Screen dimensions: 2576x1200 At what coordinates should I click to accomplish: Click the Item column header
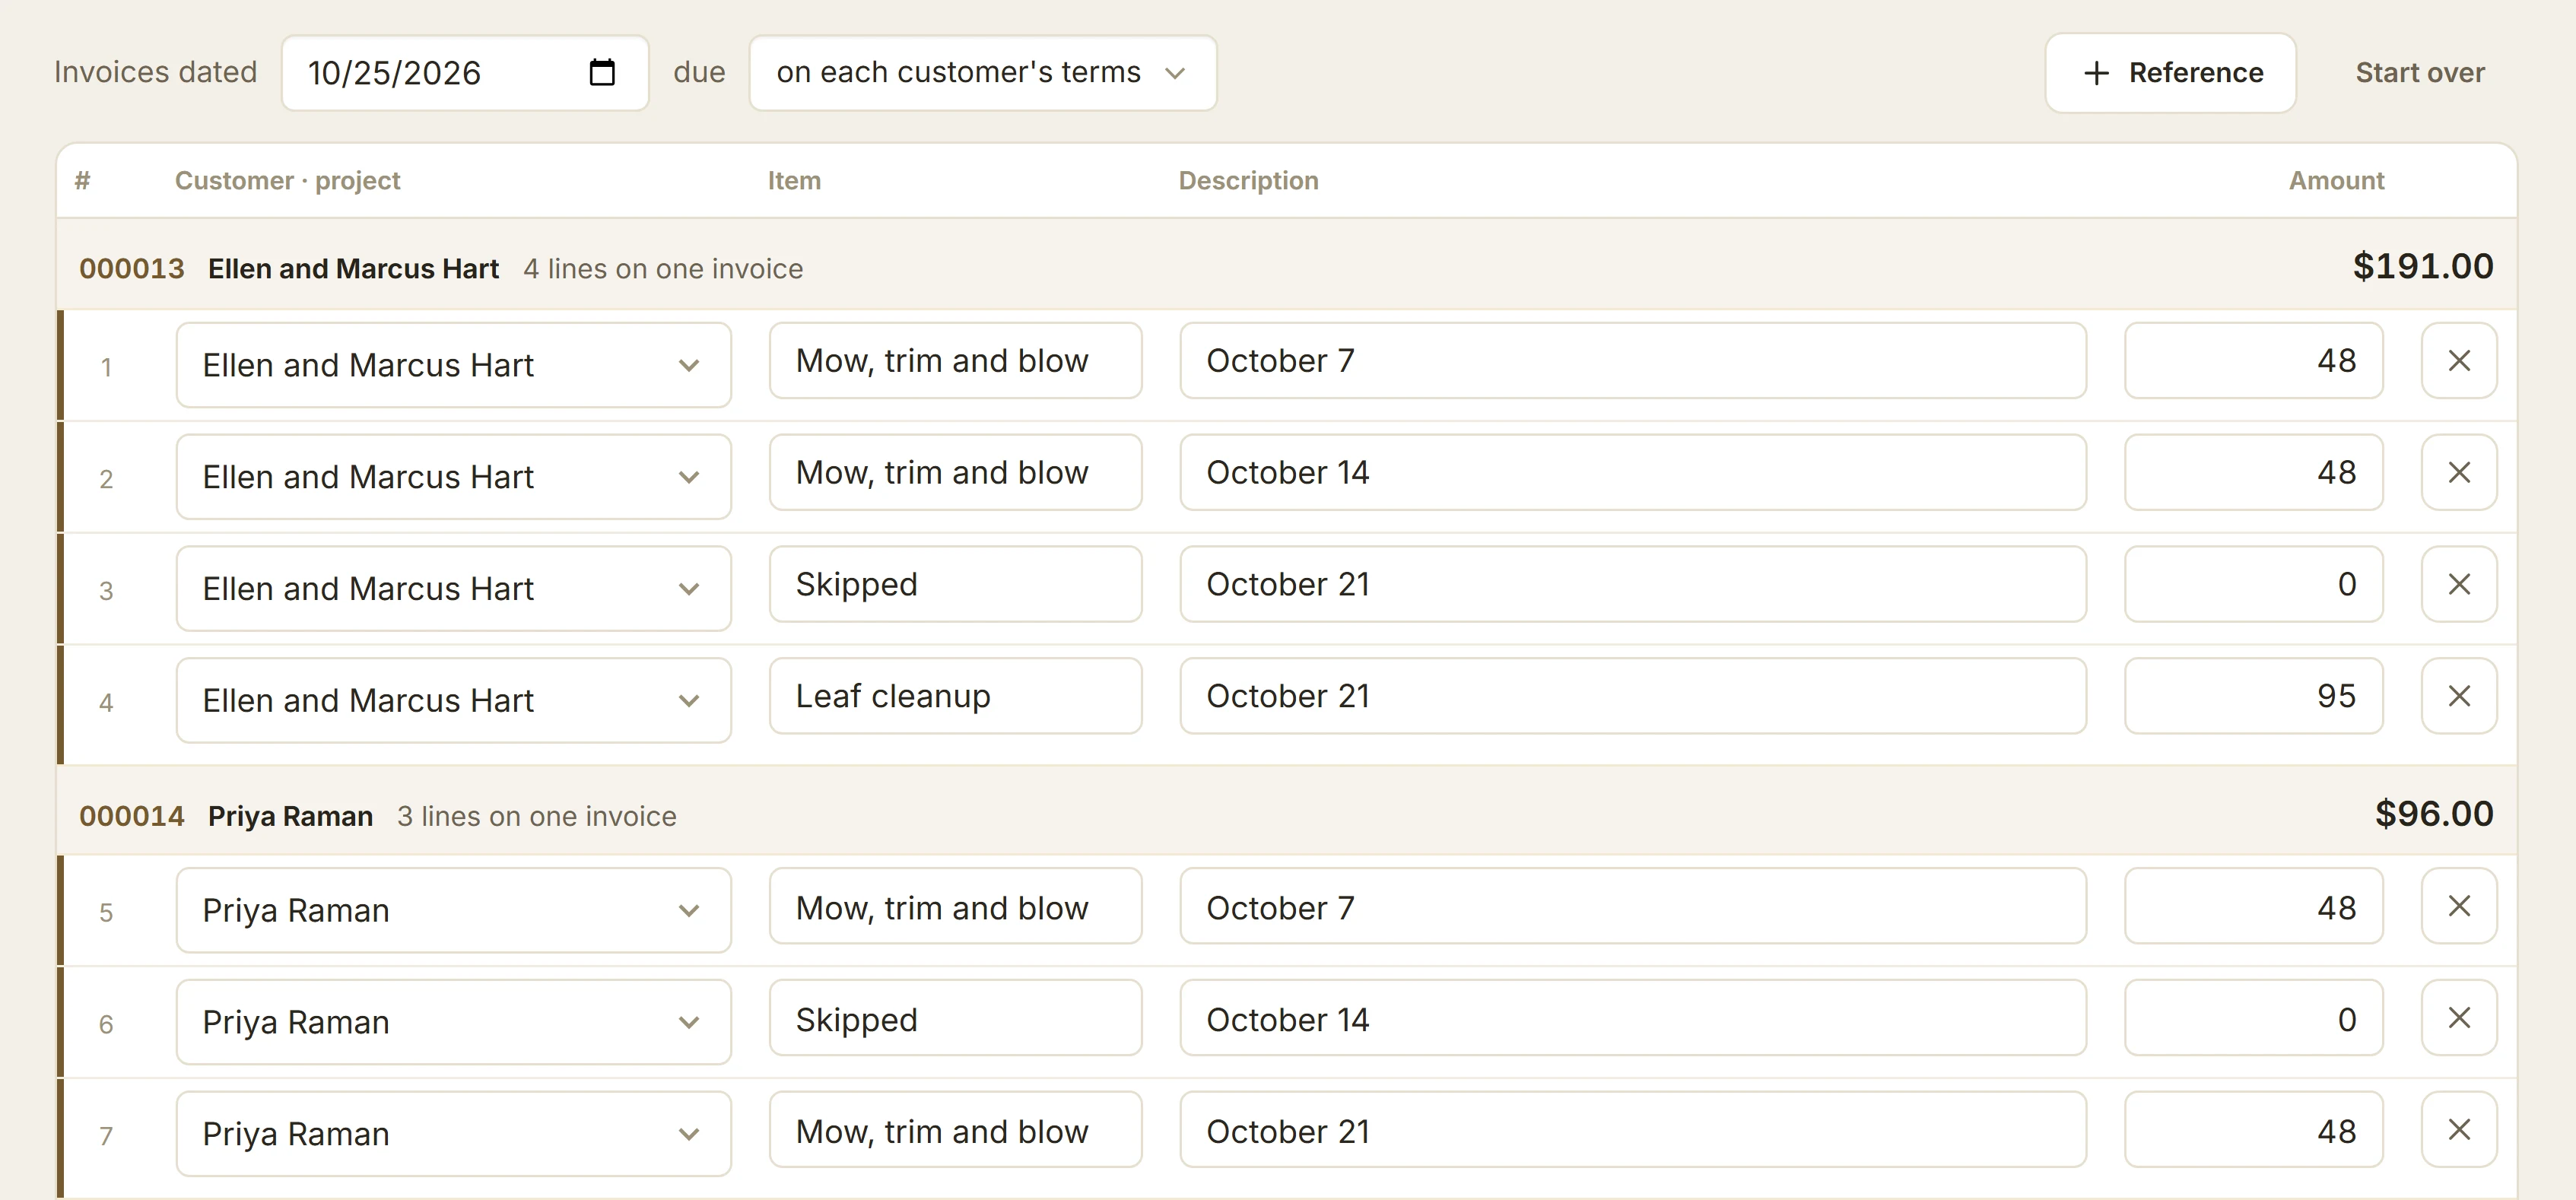[x=794, y=181]
